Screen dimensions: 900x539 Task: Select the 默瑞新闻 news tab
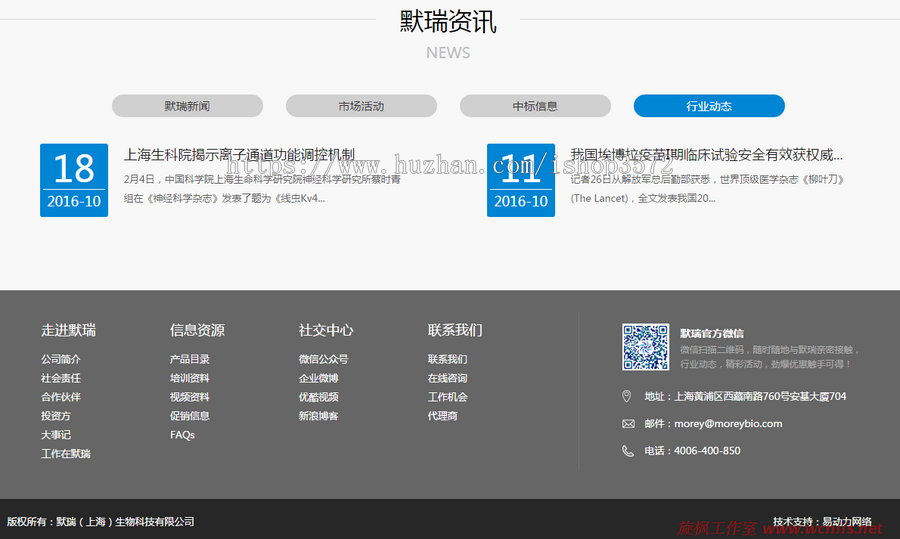pos(187,106)
